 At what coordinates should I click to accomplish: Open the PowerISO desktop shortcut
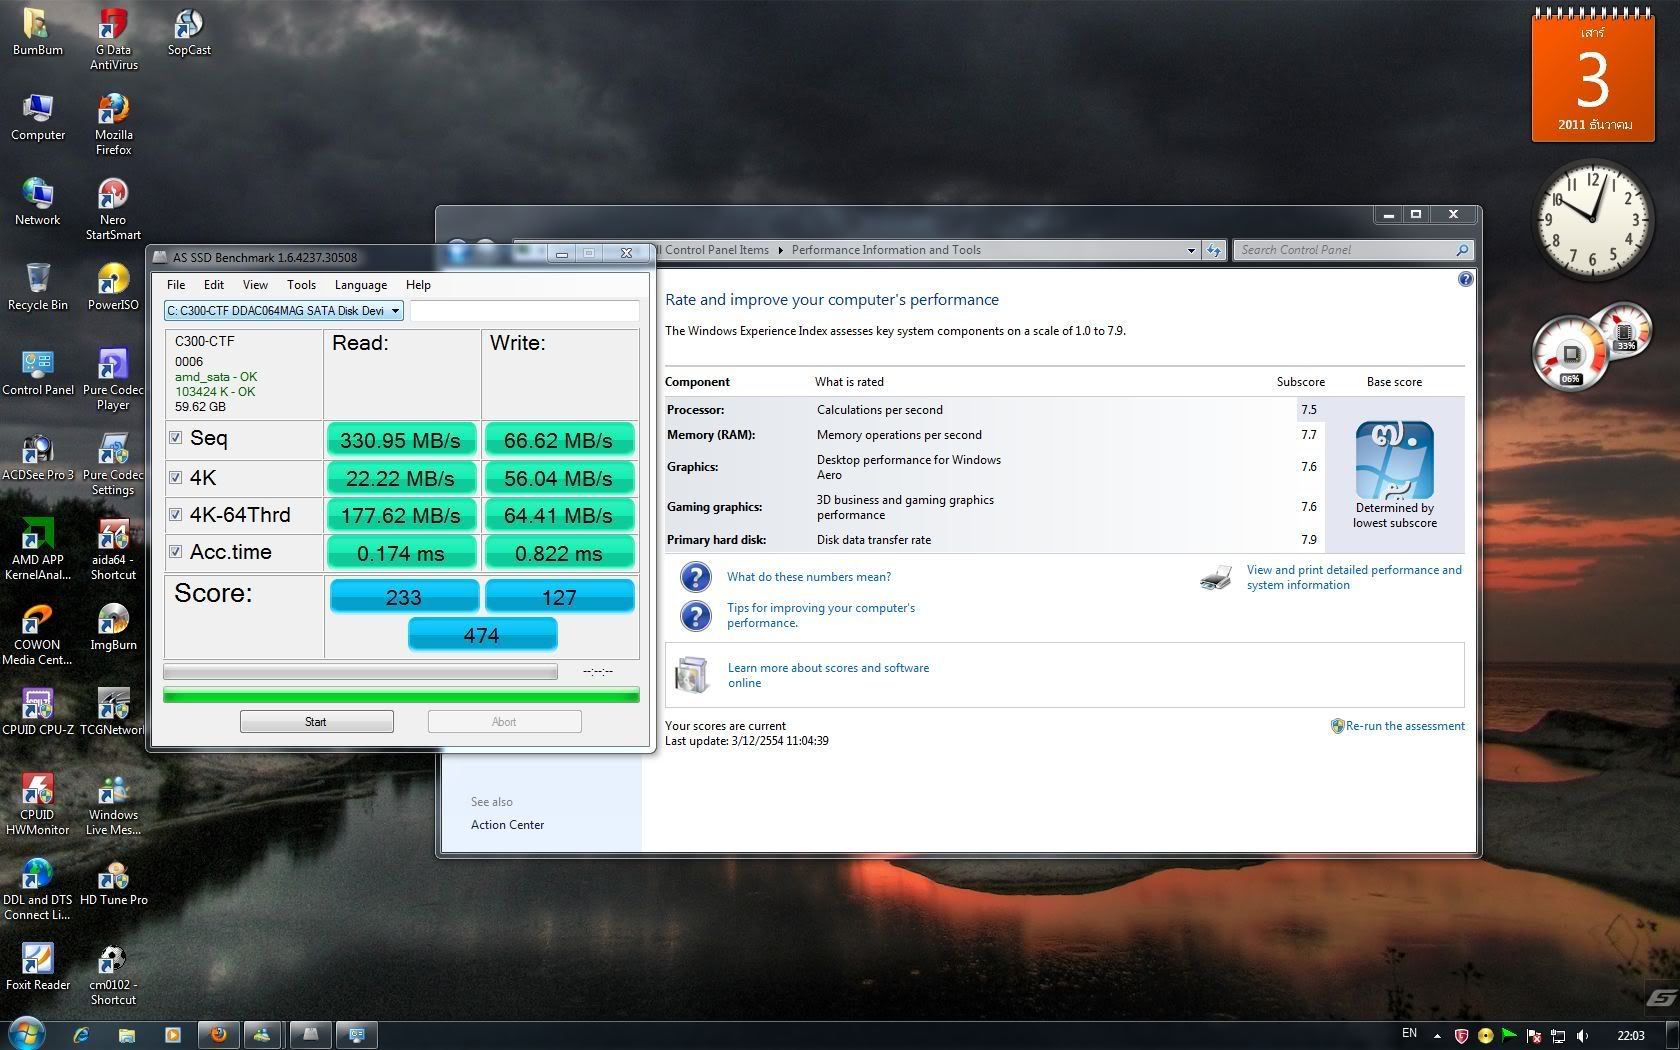click(x=113, y=287)
